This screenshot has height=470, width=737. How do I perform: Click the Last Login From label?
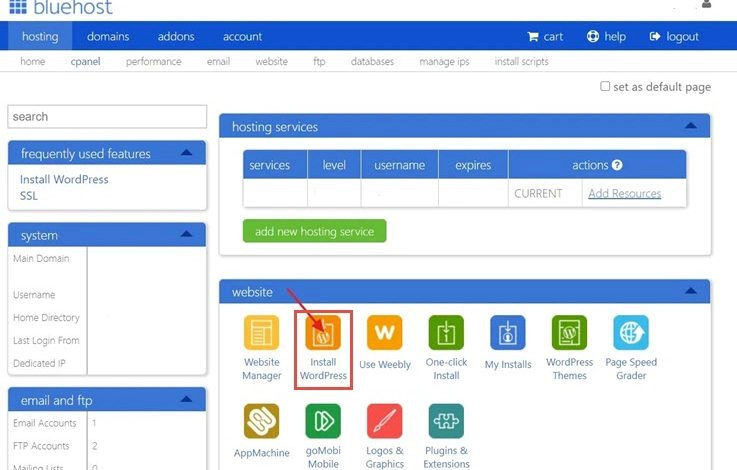pyautogui.click(x=46, y=340)
